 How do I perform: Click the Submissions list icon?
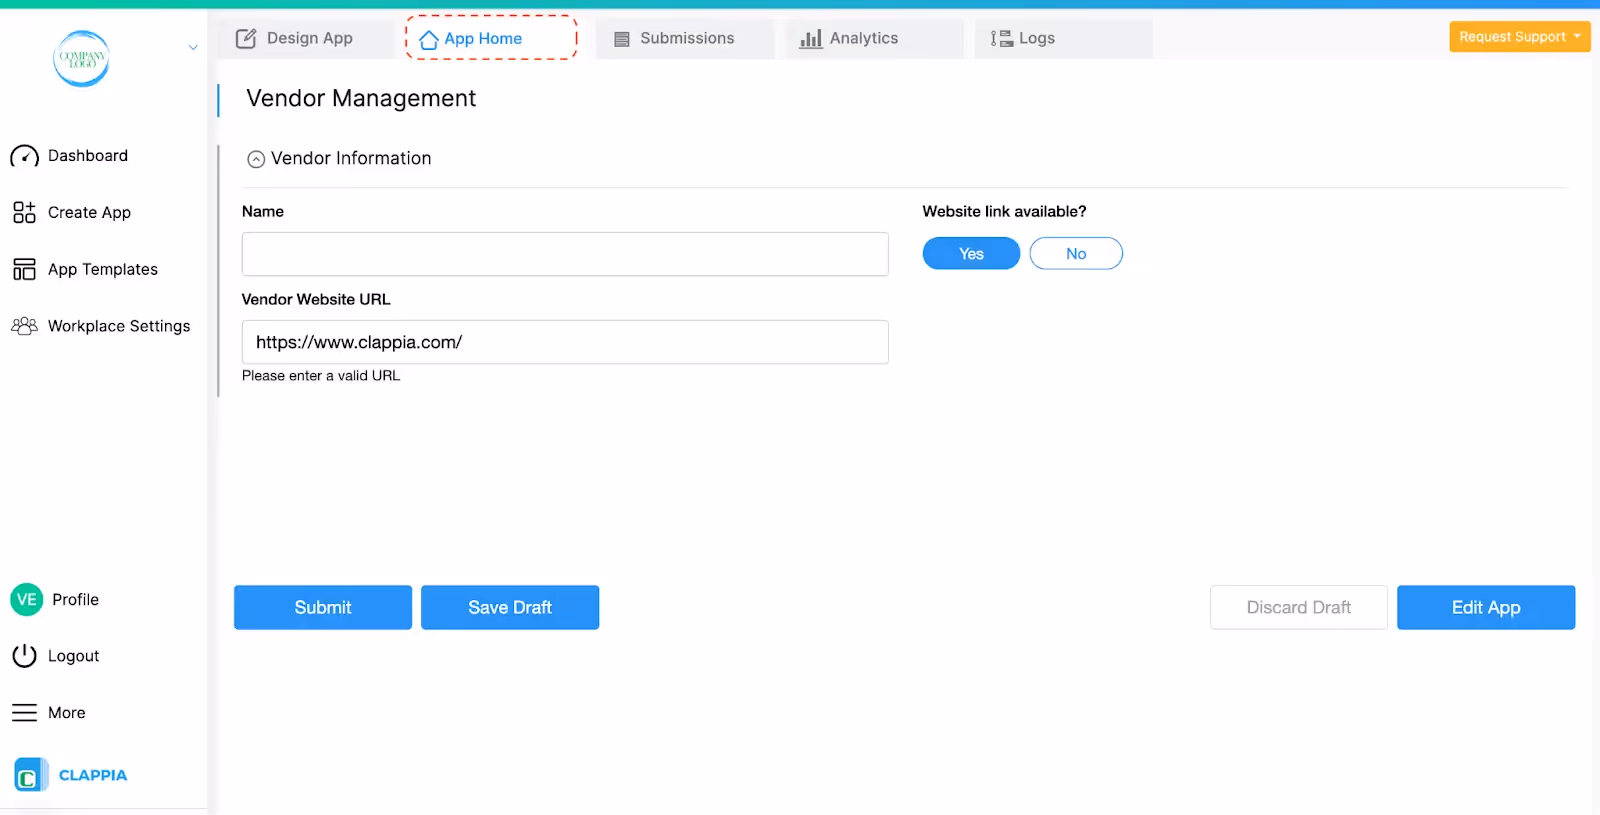(x=622, y=39)
